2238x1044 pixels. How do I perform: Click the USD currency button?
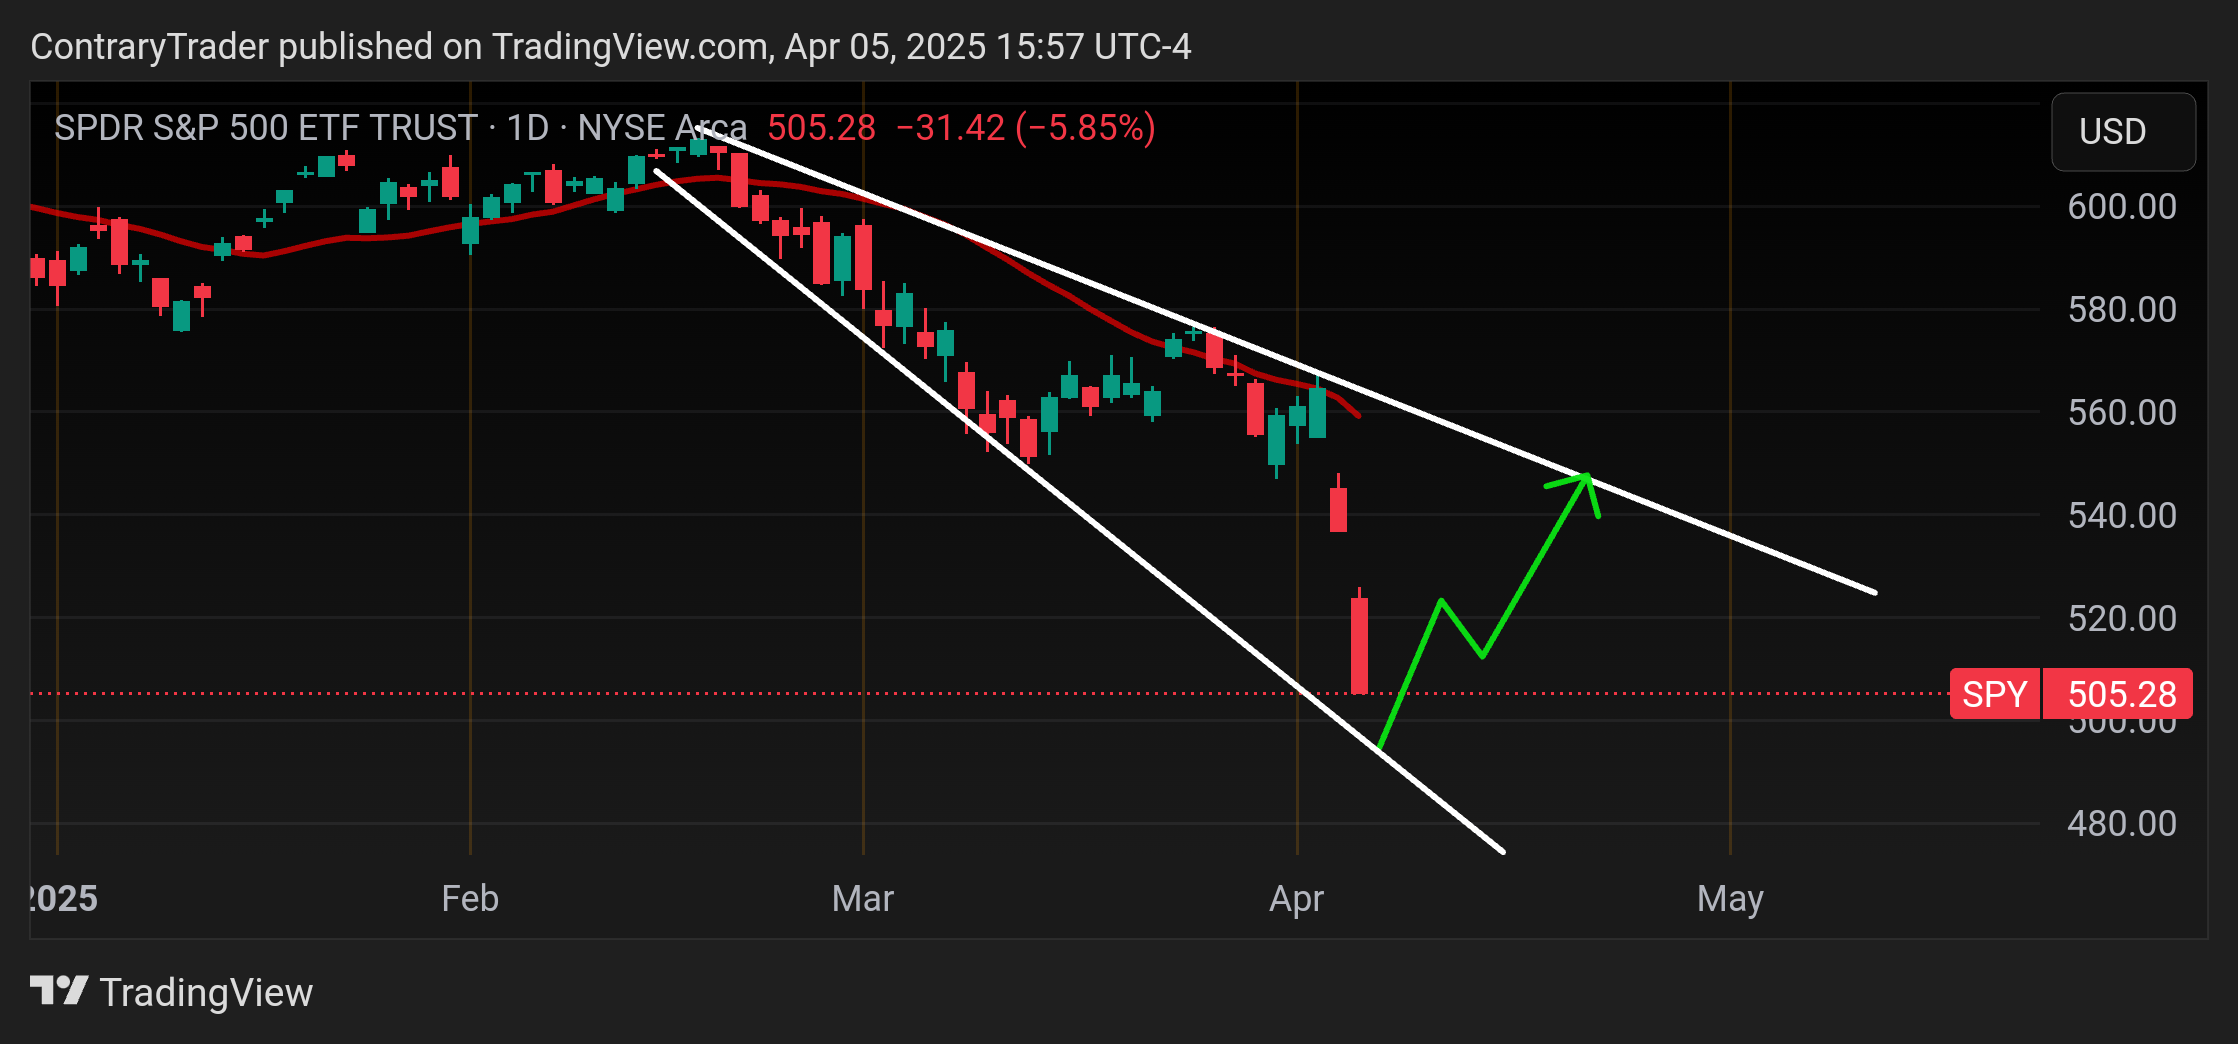[x=2123, y=131]
